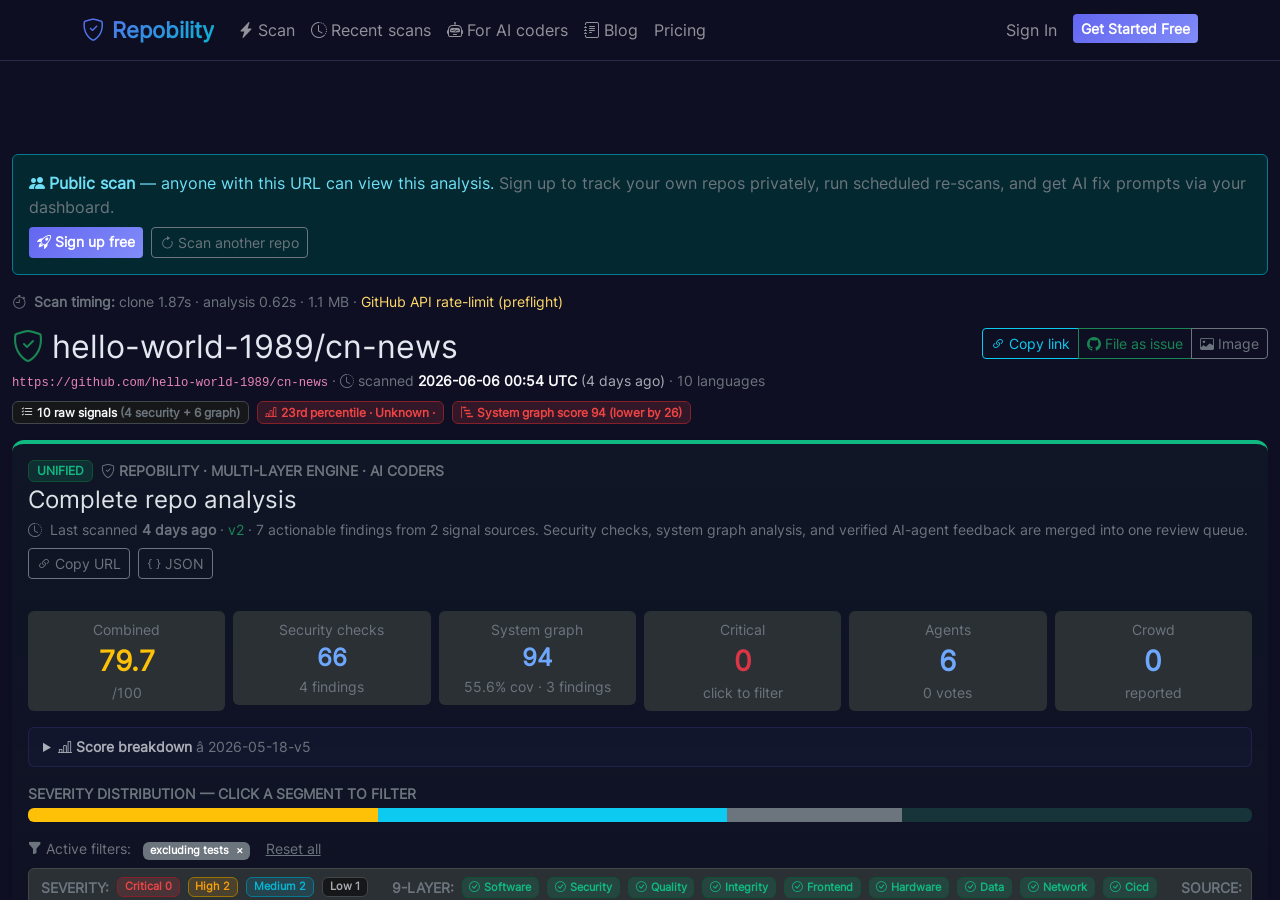Viewport: 1280px width, 900px height.
Task: Toggle the Security layer filter
Action: [583, 887]
